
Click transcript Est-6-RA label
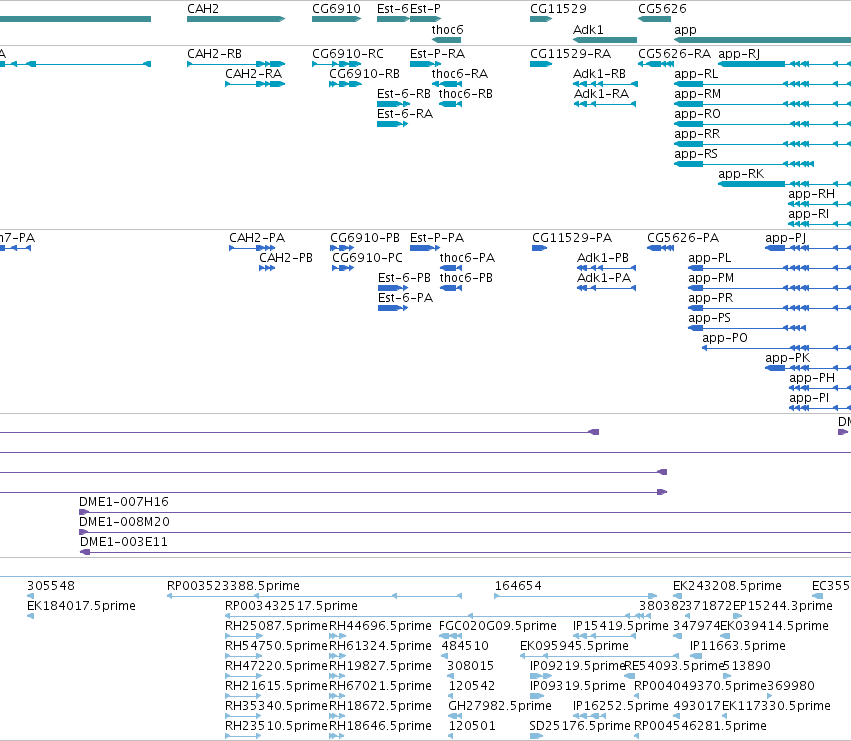point(405,114)
